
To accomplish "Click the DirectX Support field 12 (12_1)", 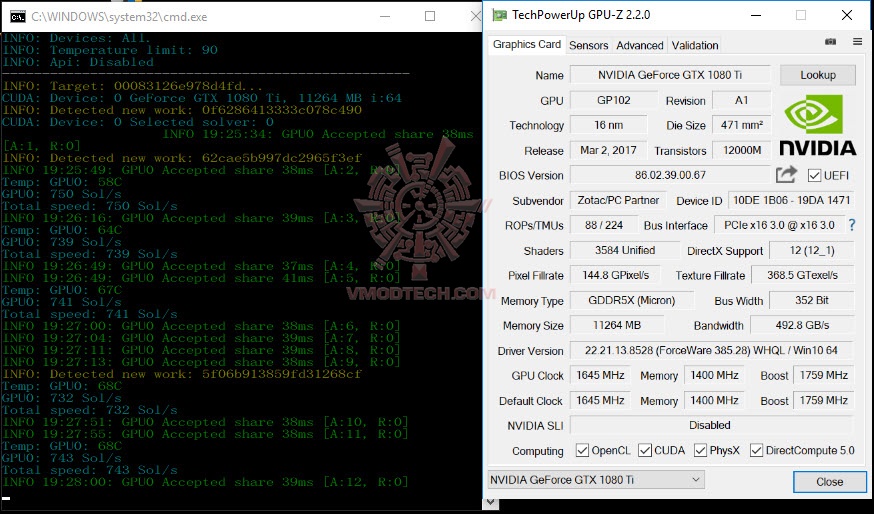I will pos(812,250).
